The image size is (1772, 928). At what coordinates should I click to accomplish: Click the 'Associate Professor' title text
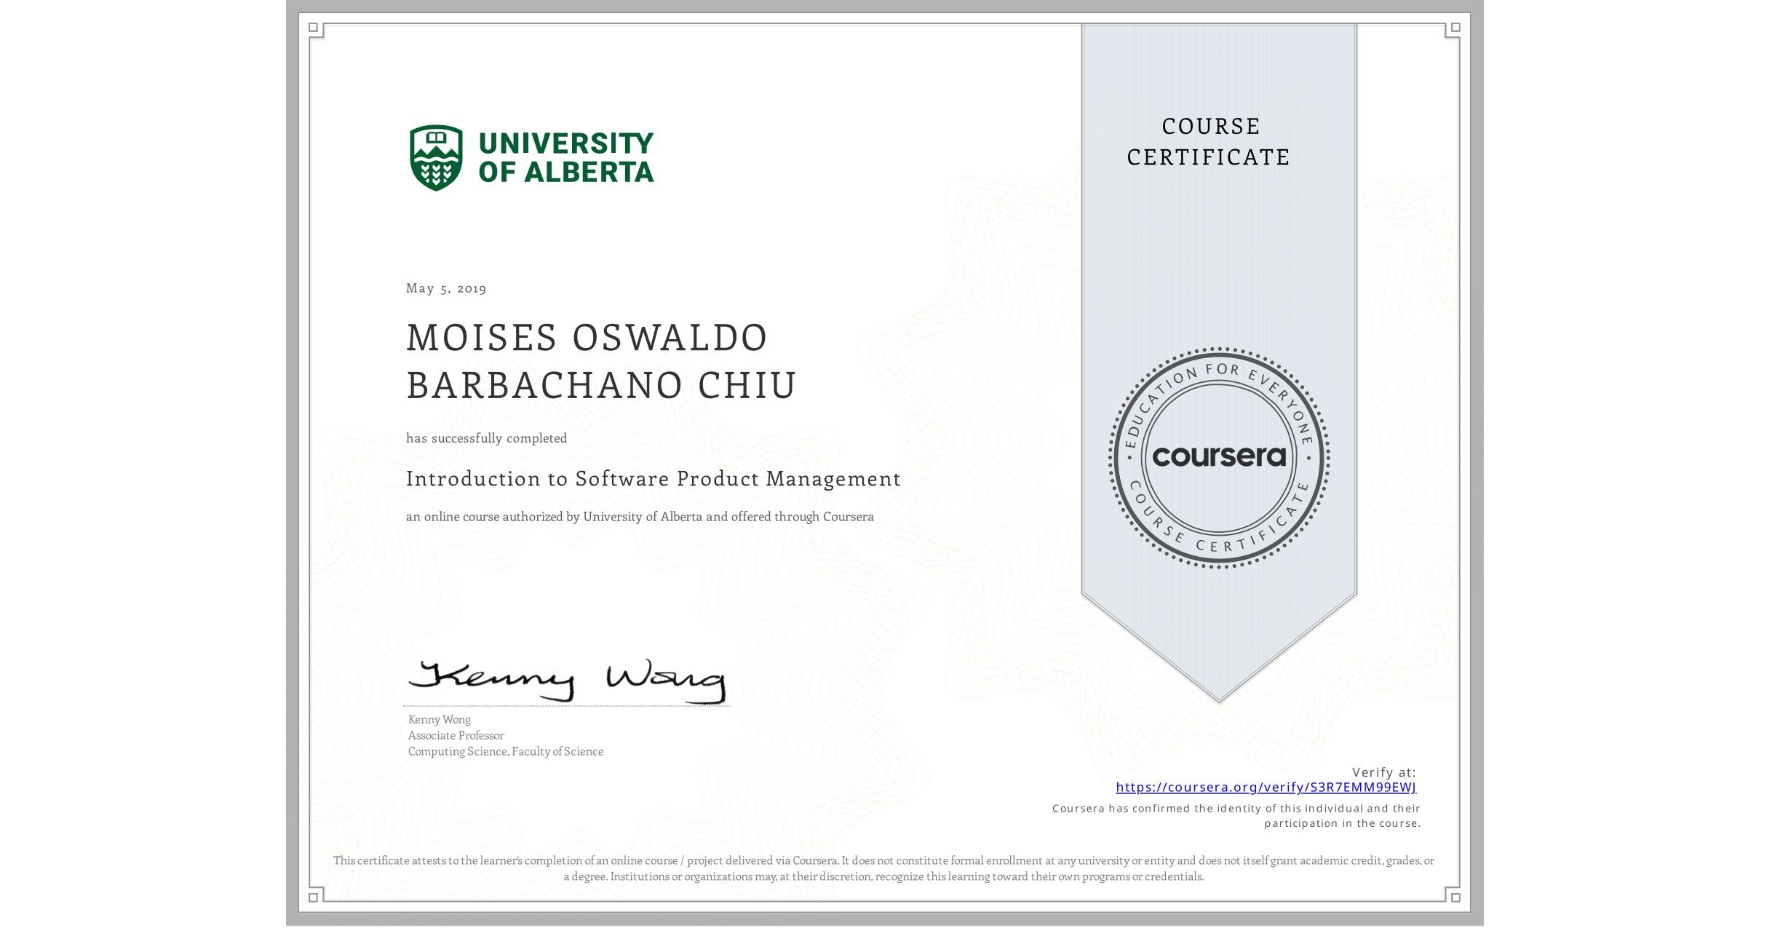pos(456,735)
